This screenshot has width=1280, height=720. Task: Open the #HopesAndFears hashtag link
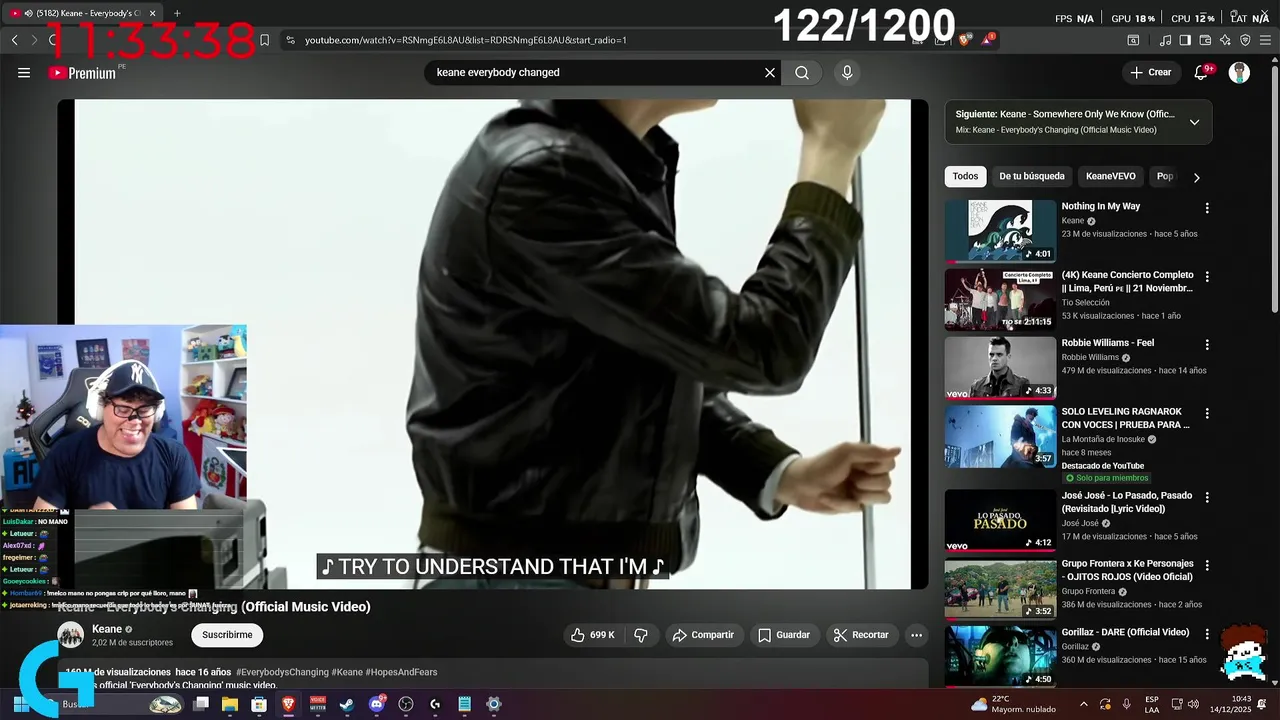pyautogui.click(x=401, y=672)
